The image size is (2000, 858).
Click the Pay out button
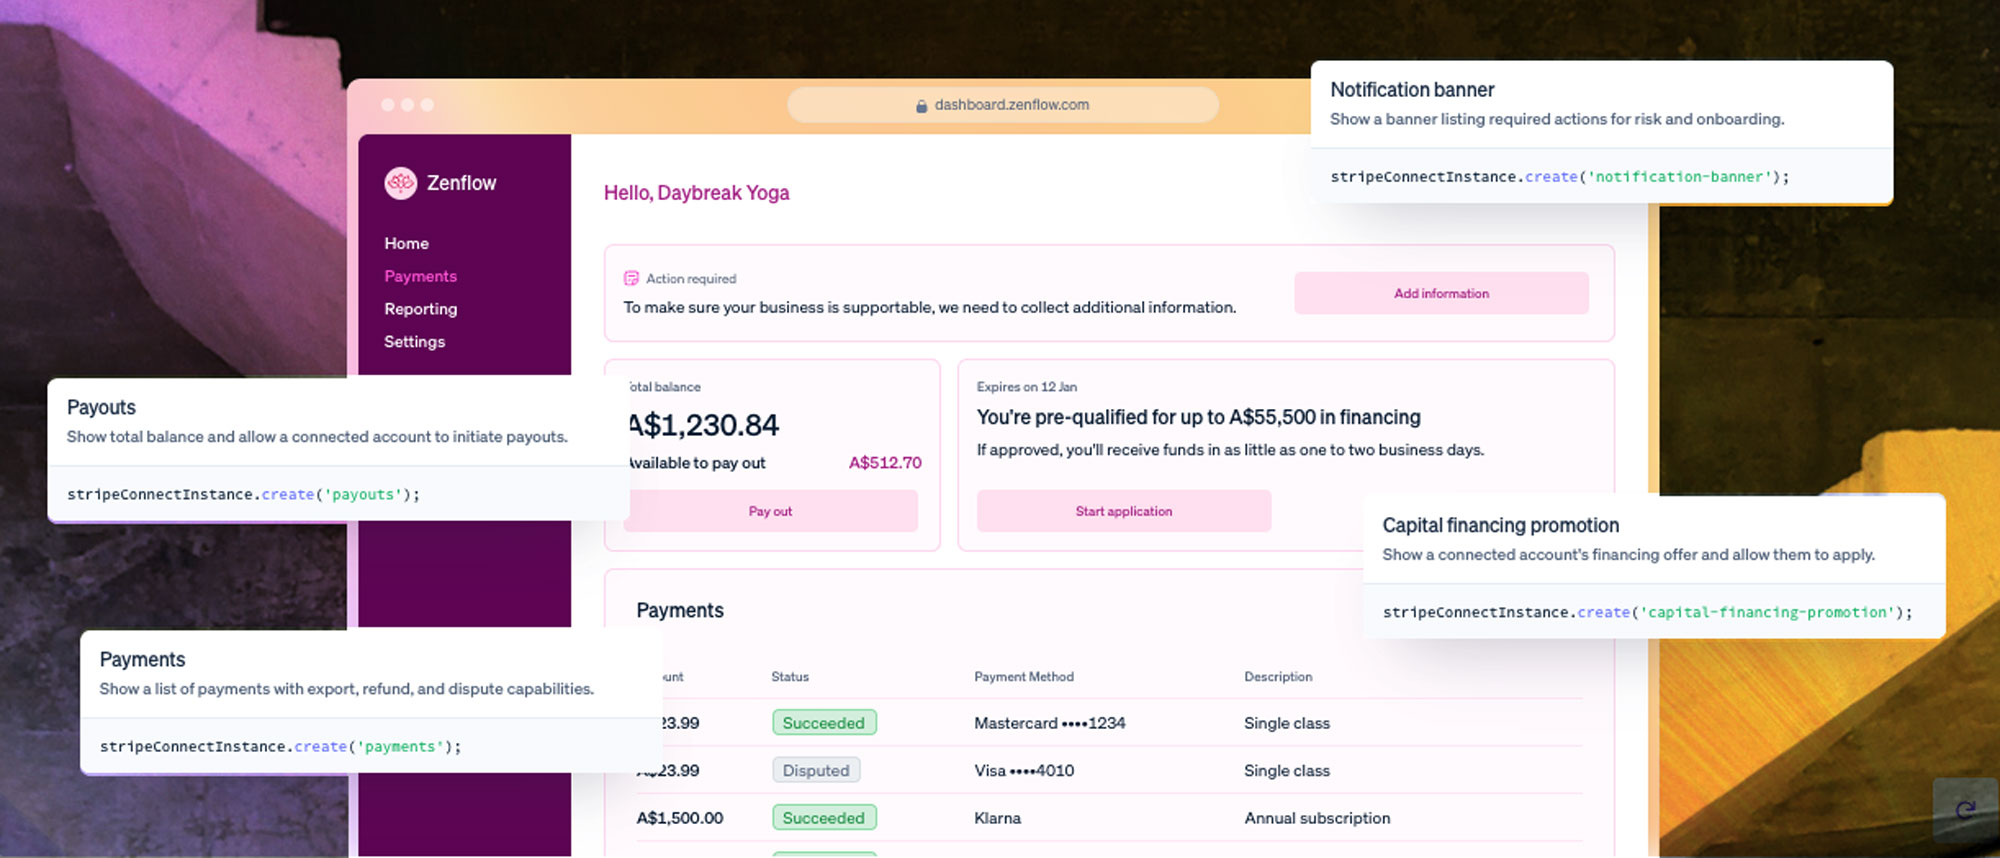[770, 511]
